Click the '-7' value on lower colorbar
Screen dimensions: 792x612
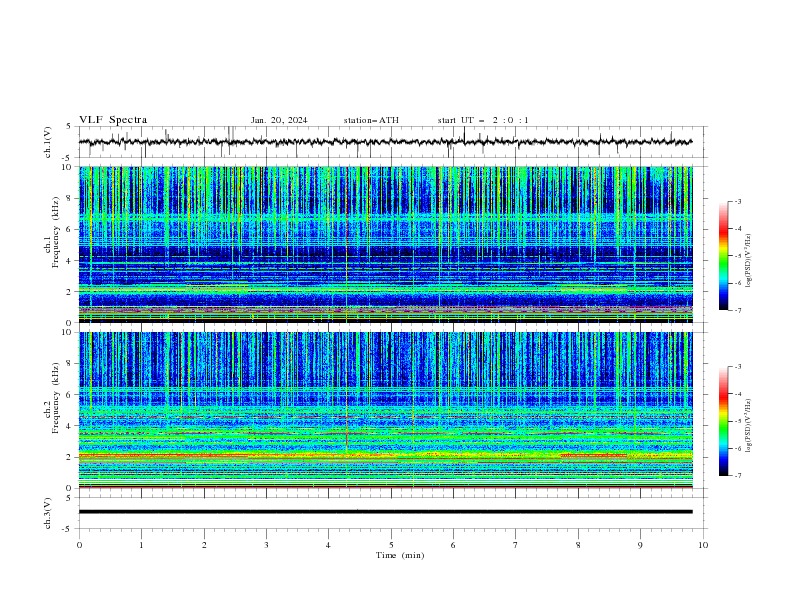pos(737,476)
